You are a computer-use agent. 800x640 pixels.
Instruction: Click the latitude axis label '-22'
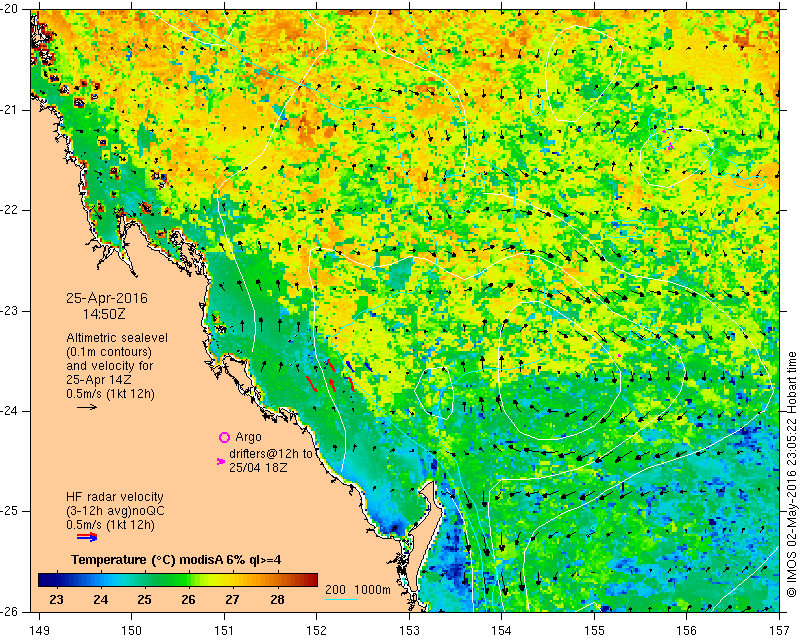(10, 211)
